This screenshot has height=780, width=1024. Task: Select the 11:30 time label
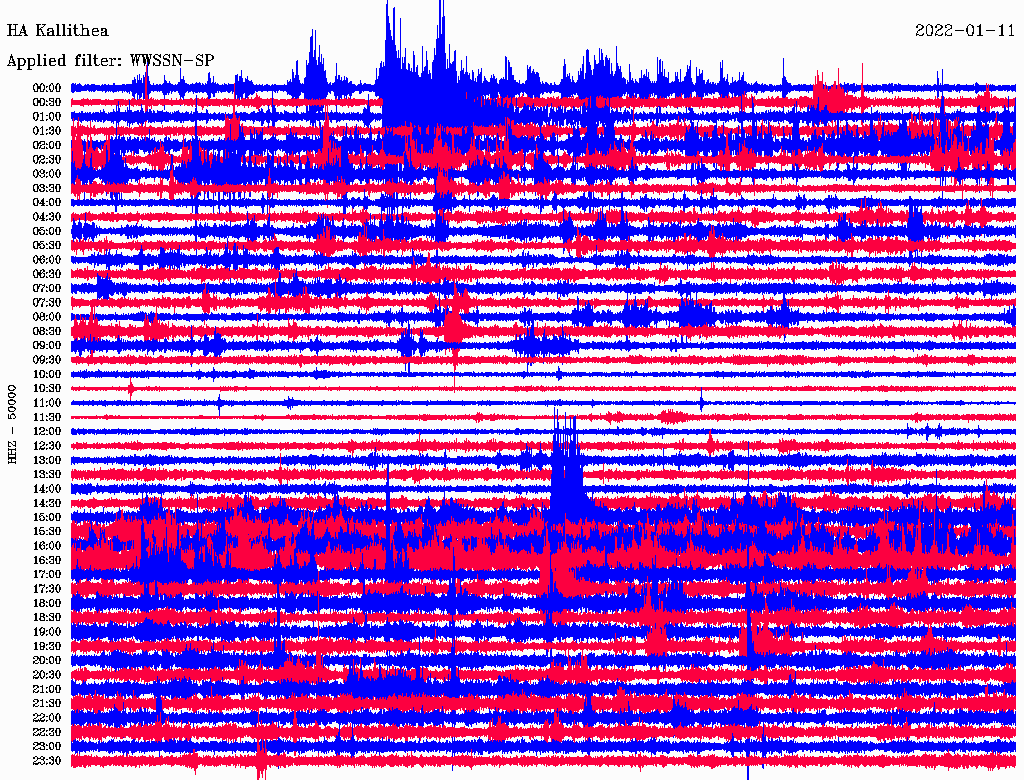(x=47, y=417)
